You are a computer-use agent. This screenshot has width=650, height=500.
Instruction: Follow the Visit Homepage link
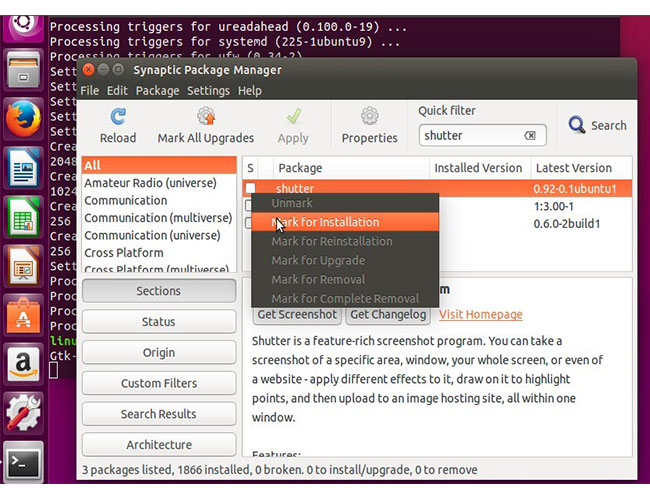tap(480, 314)
